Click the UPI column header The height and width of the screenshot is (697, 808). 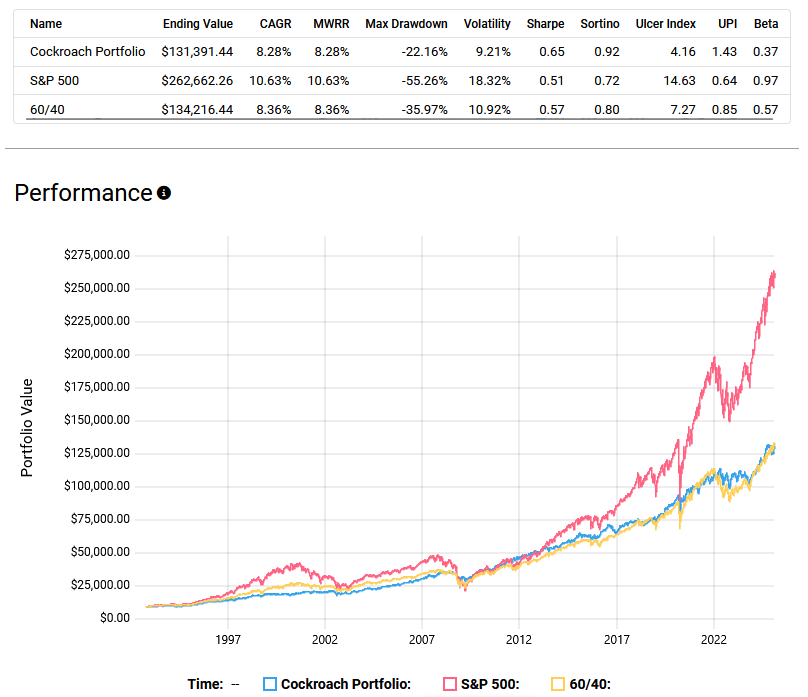coord(728,24)
